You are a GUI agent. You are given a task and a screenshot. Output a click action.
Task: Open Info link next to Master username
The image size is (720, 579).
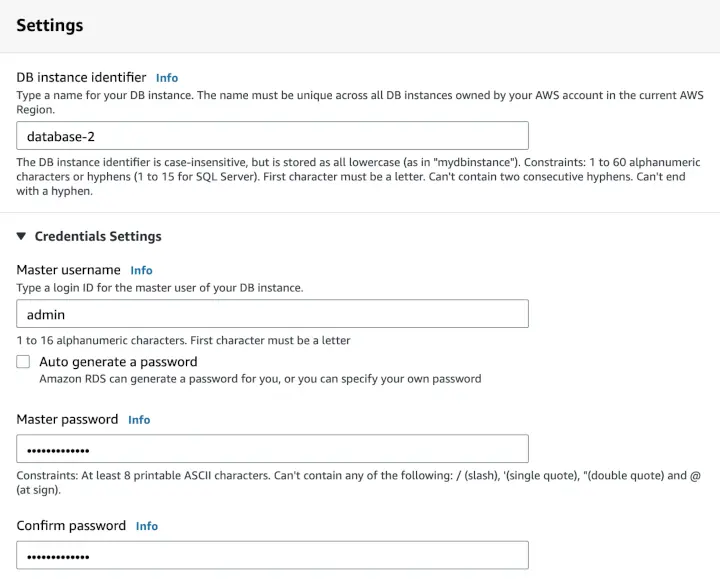pos(141,270)
